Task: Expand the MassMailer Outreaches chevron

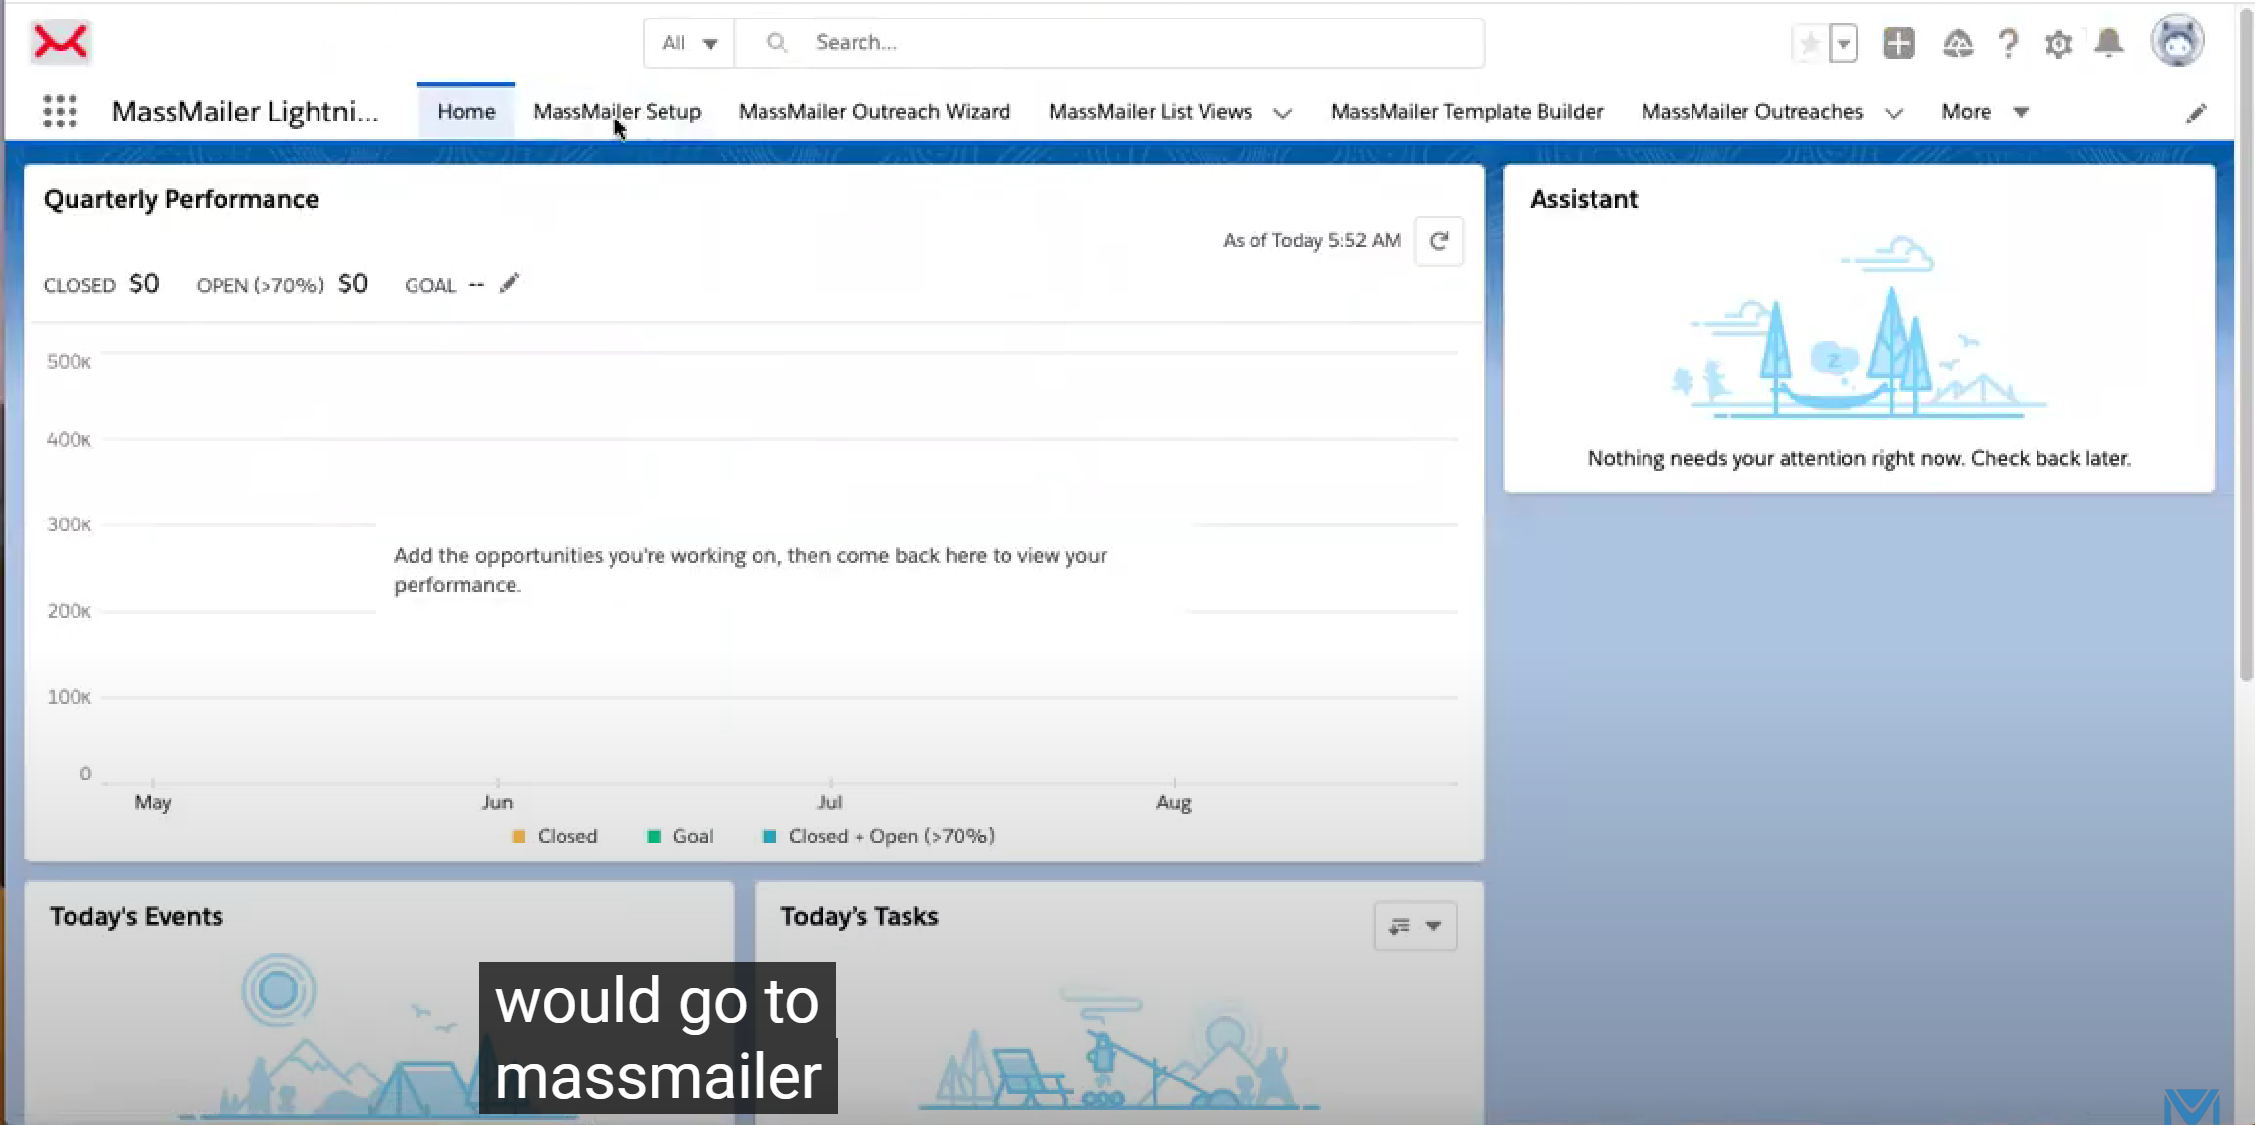Action: point(1893,113)
